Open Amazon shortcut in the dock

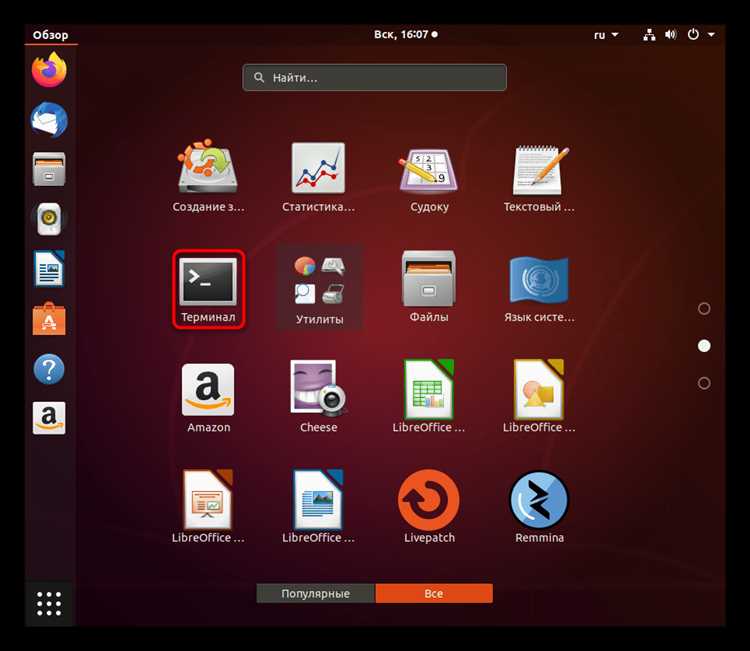click(49, 419)
